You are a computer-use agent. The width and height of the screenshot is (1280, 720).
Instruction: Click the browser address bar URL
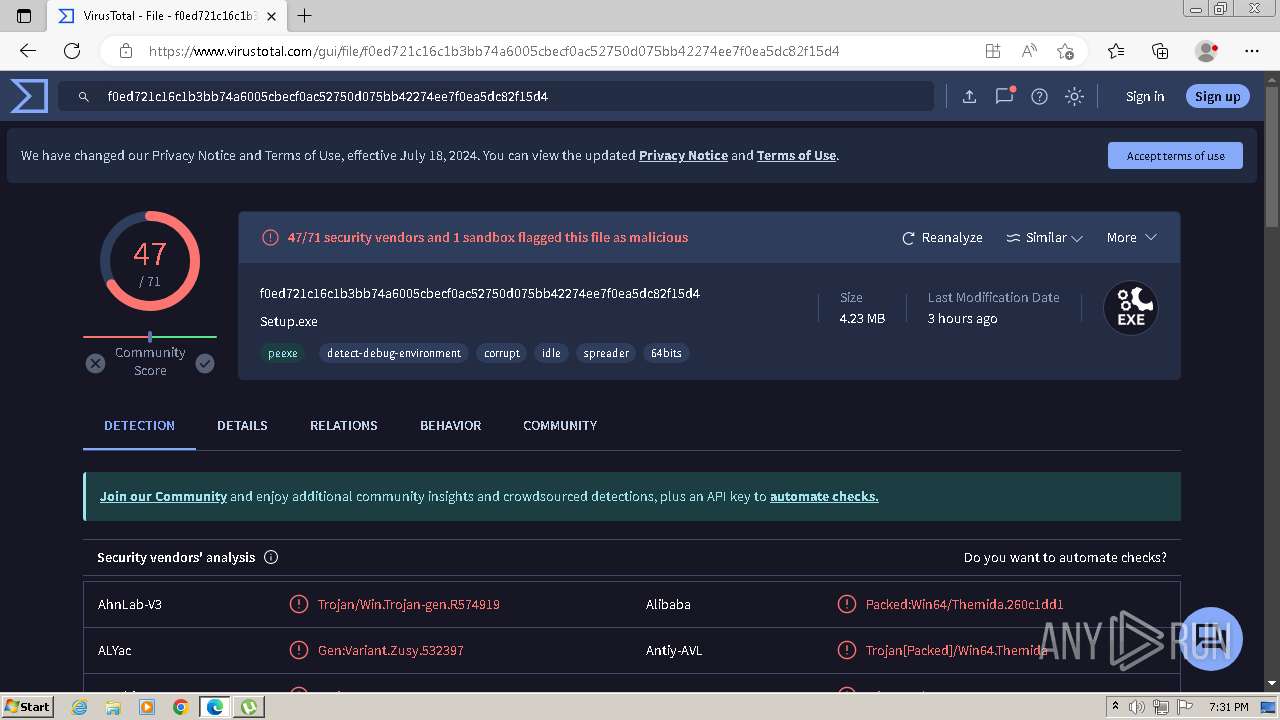(x=494, y=51)
